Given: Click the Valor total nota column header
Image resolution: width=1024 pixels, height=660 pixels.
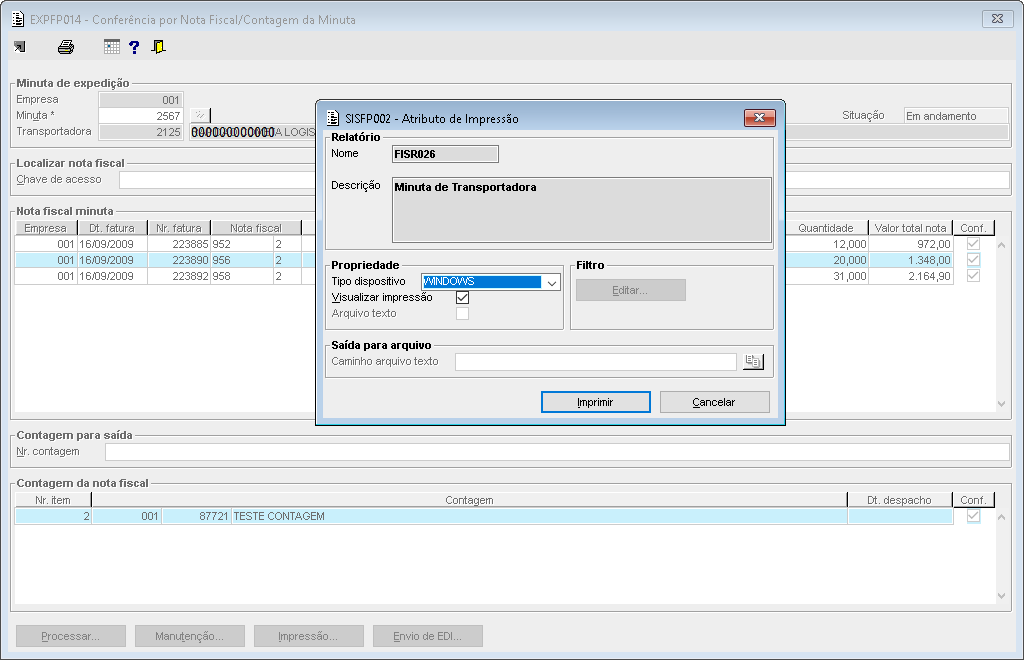Looking at the screenshot, I should [910, 228].
